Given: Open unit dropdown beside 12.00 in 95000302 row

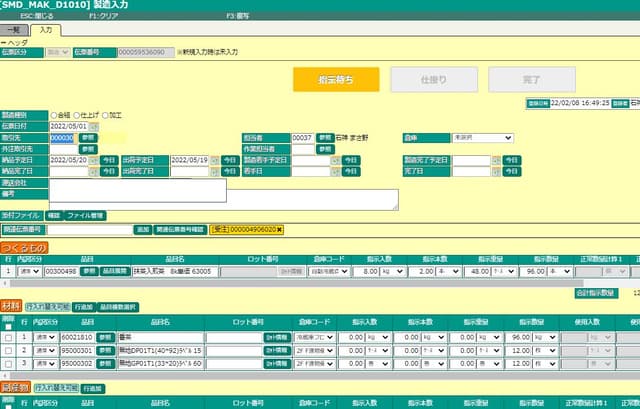Looking at the screenshot, I should click(x=544, y=363).
